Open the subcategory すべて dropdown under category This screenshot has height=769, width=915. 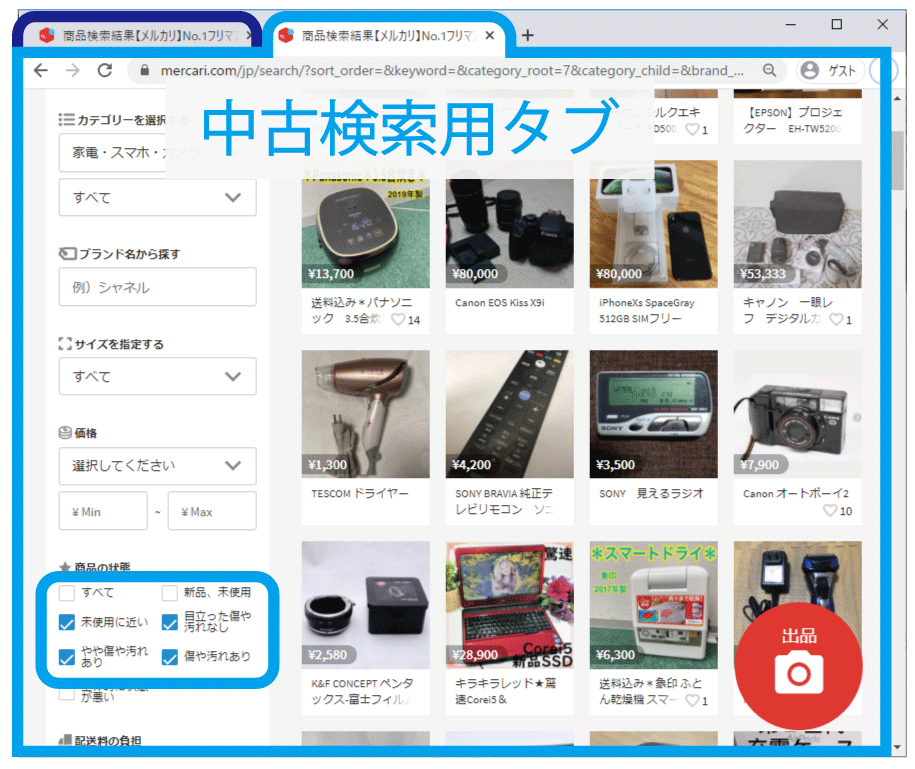(157, 198)
